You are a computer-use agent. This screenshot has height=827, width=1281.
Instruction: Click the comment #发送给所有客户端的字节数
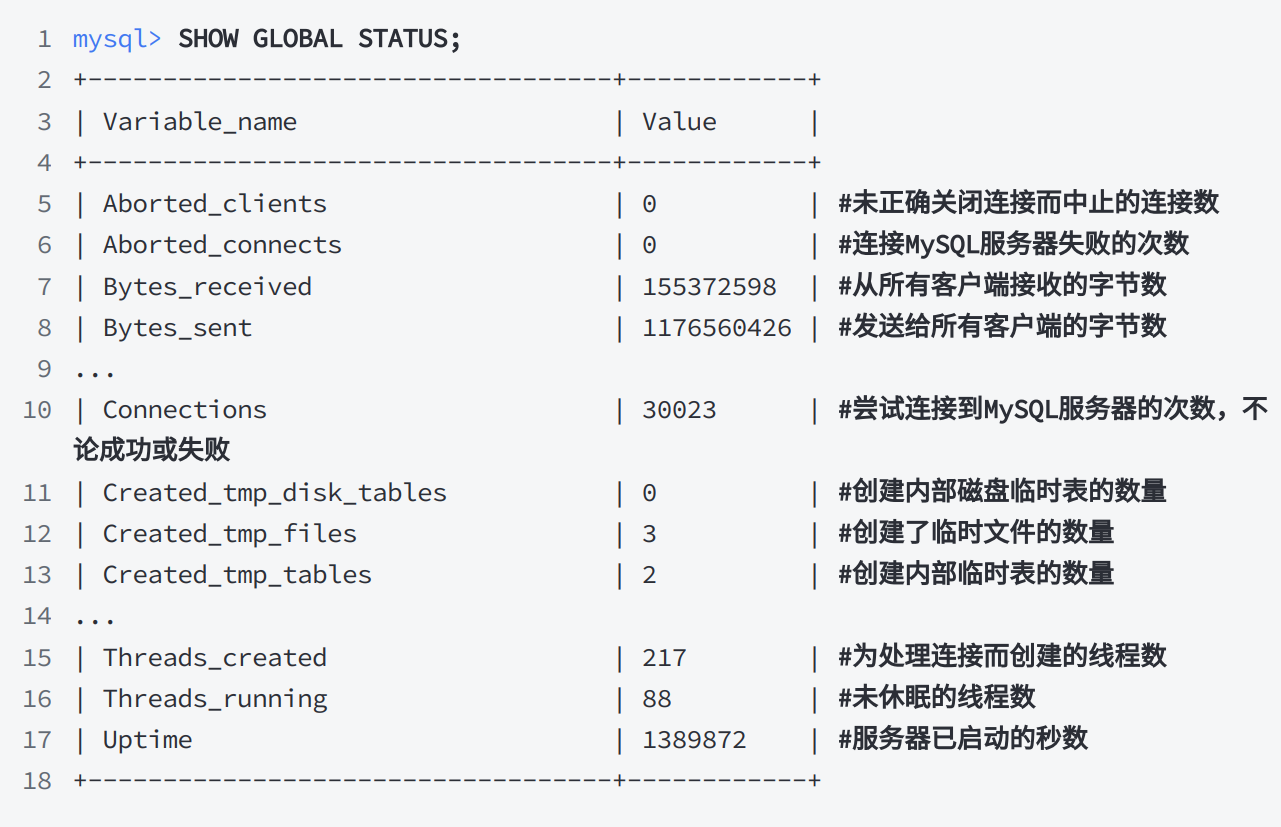tap(1003, 327)
